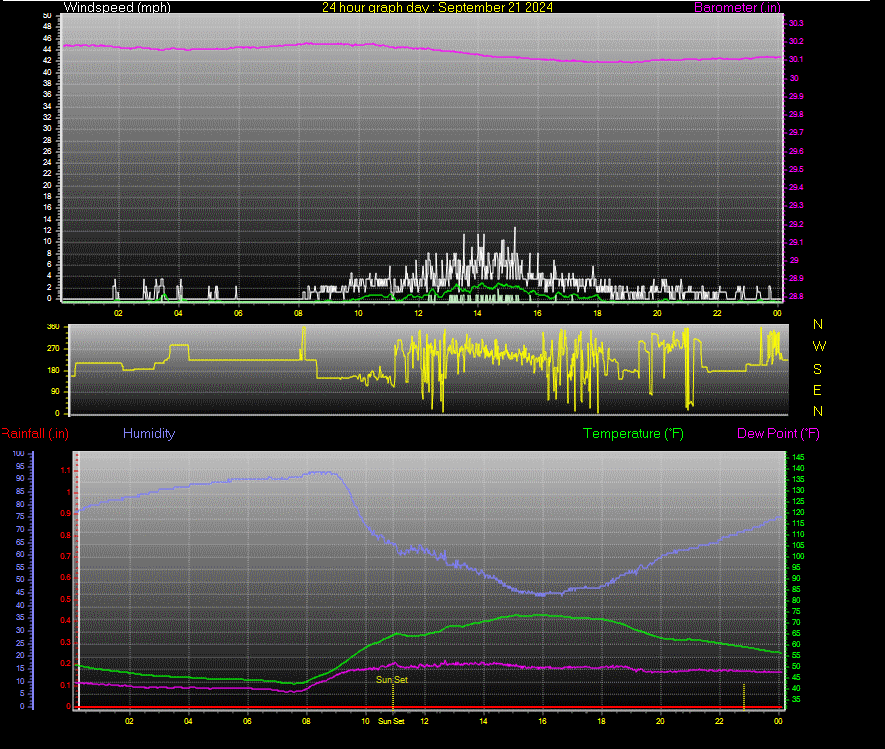The image size is (885, 749).
Task: Click the '48' windspeed scale value
Action: click(x=47, y=27)
